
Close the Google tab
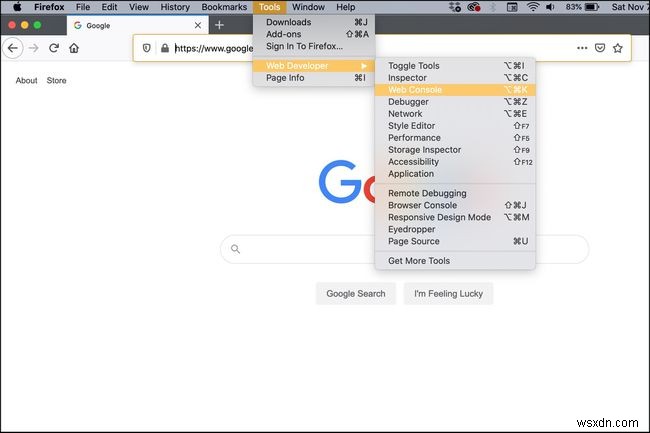(198, 25)
